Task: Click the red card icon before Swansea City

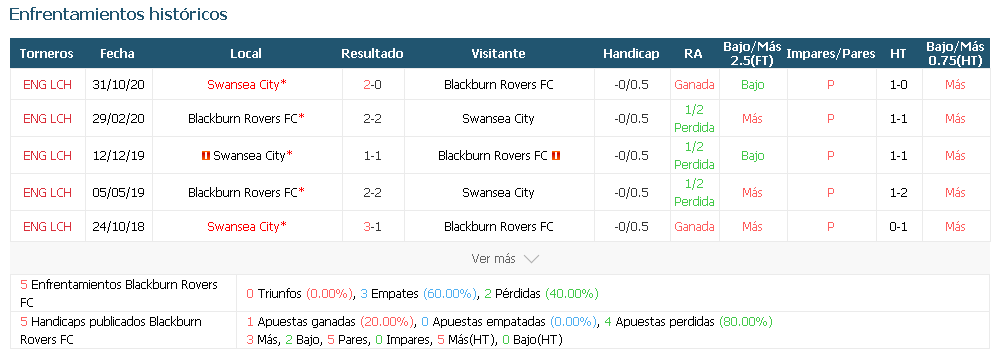Action: coord(206,155)
